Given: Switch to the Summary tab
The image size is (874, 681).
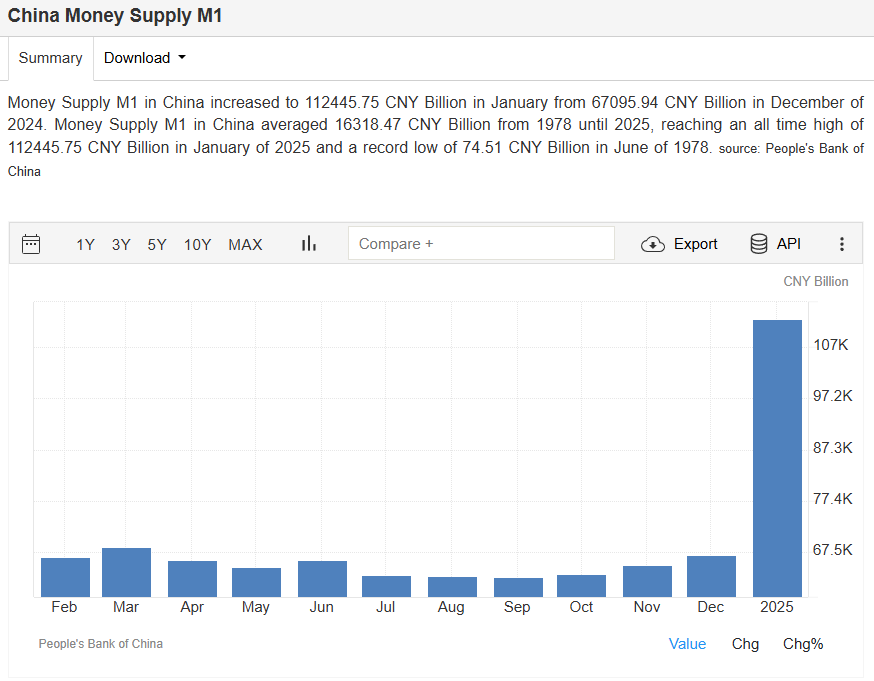Looking at the screenshot, I should 51,58.
